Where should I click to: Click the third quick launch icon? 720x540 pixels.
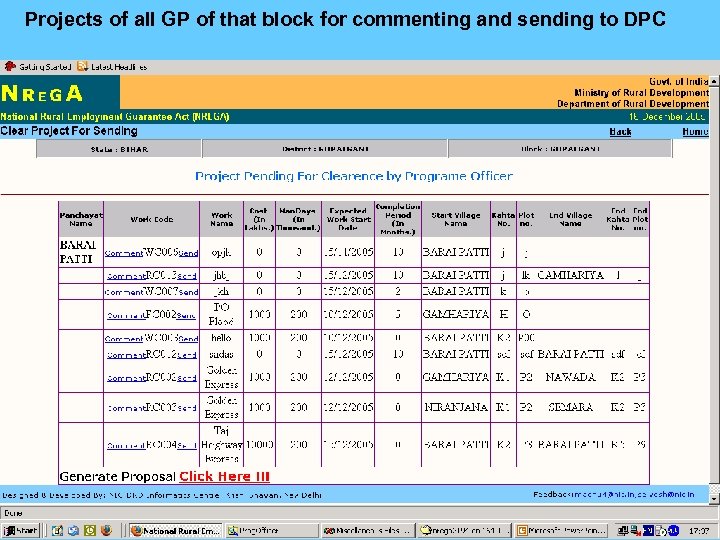pos(90,531)
